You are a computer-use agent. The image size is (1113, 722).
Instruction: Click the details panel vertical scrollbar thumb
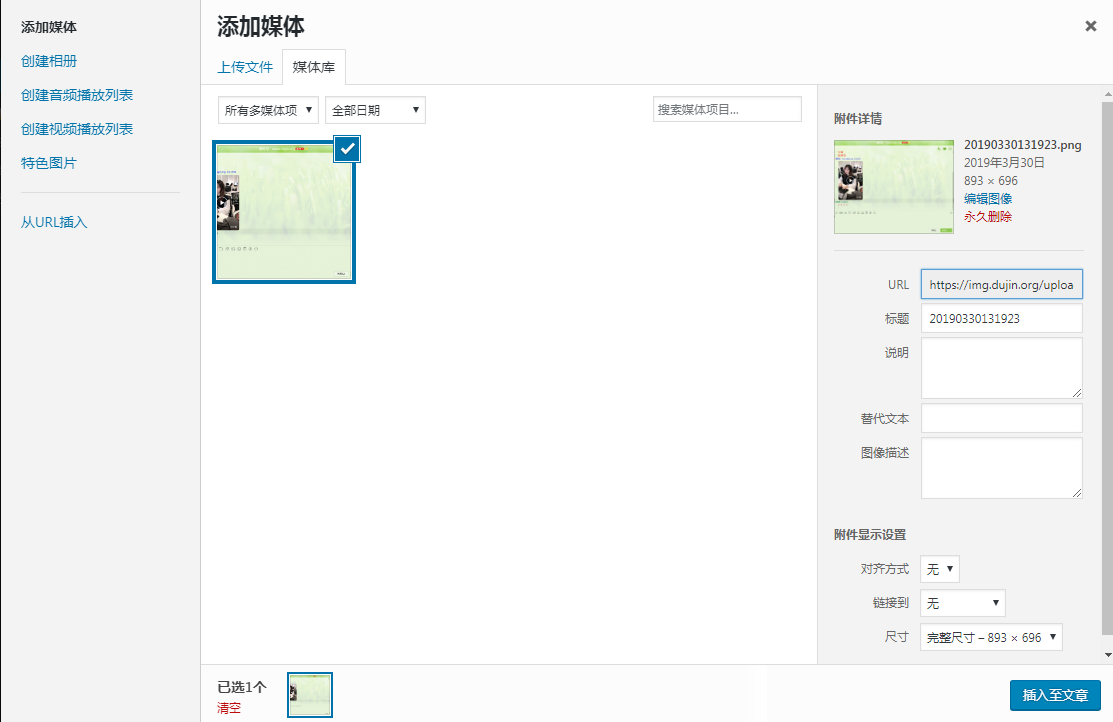[1107, 368]
